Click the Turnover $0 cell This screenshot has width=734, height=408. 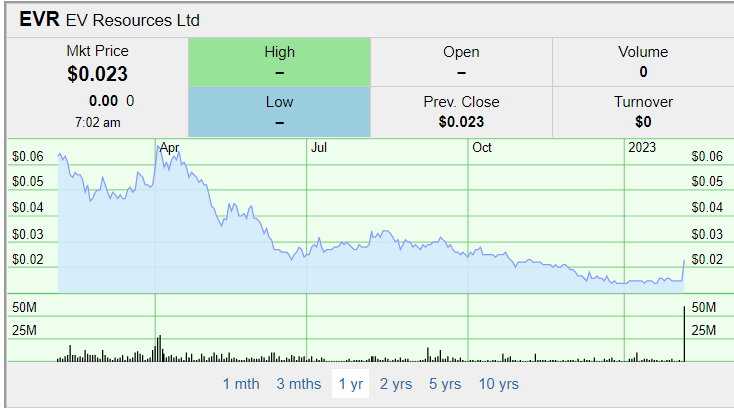tap(642, 111)
